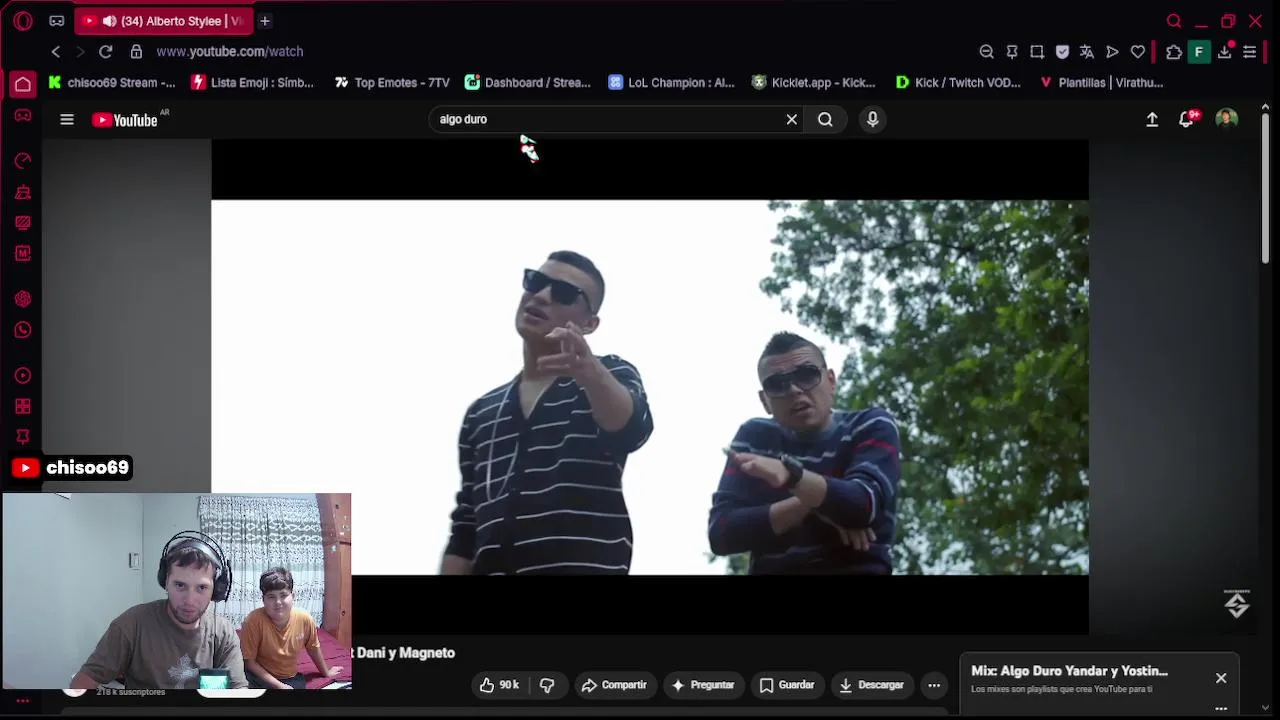Translate page with the translate icon
The height and width of the screenshot is (720, 1280).
[1087, 52]
